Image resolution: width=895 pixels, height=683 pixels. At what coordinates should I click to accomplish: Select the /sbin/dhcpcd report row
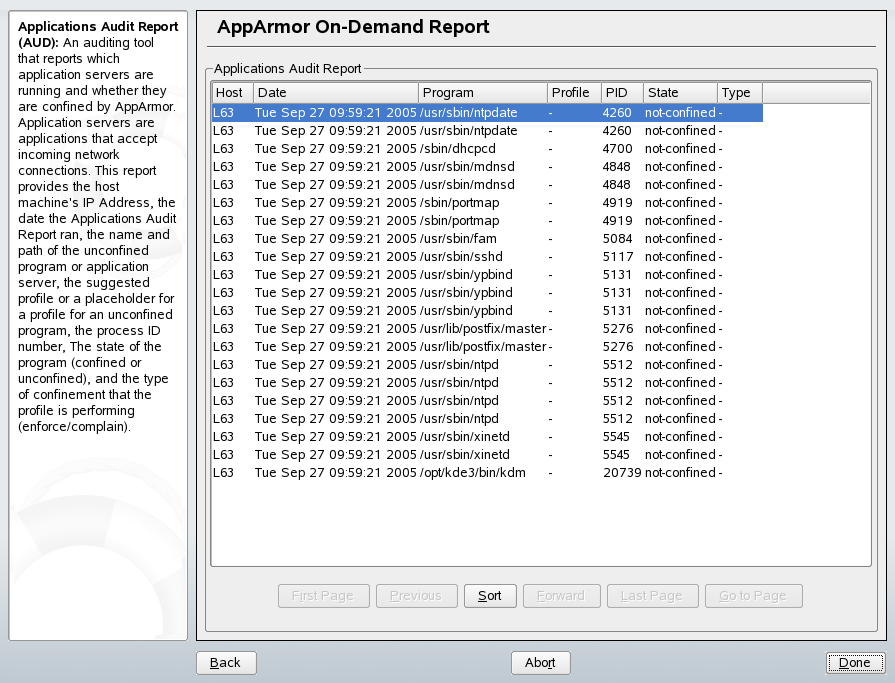400,148
